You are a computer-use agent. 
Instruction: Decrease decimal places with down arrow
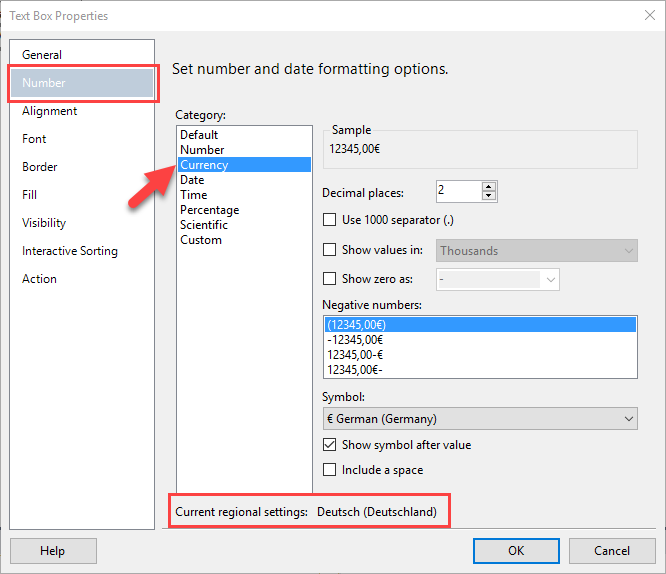point(488,195)
